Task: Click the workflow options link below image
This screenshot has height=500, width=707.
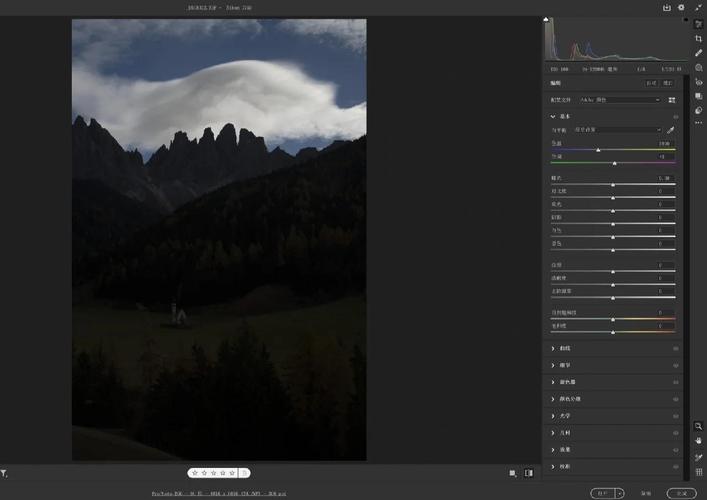Action: click(217, 493)
